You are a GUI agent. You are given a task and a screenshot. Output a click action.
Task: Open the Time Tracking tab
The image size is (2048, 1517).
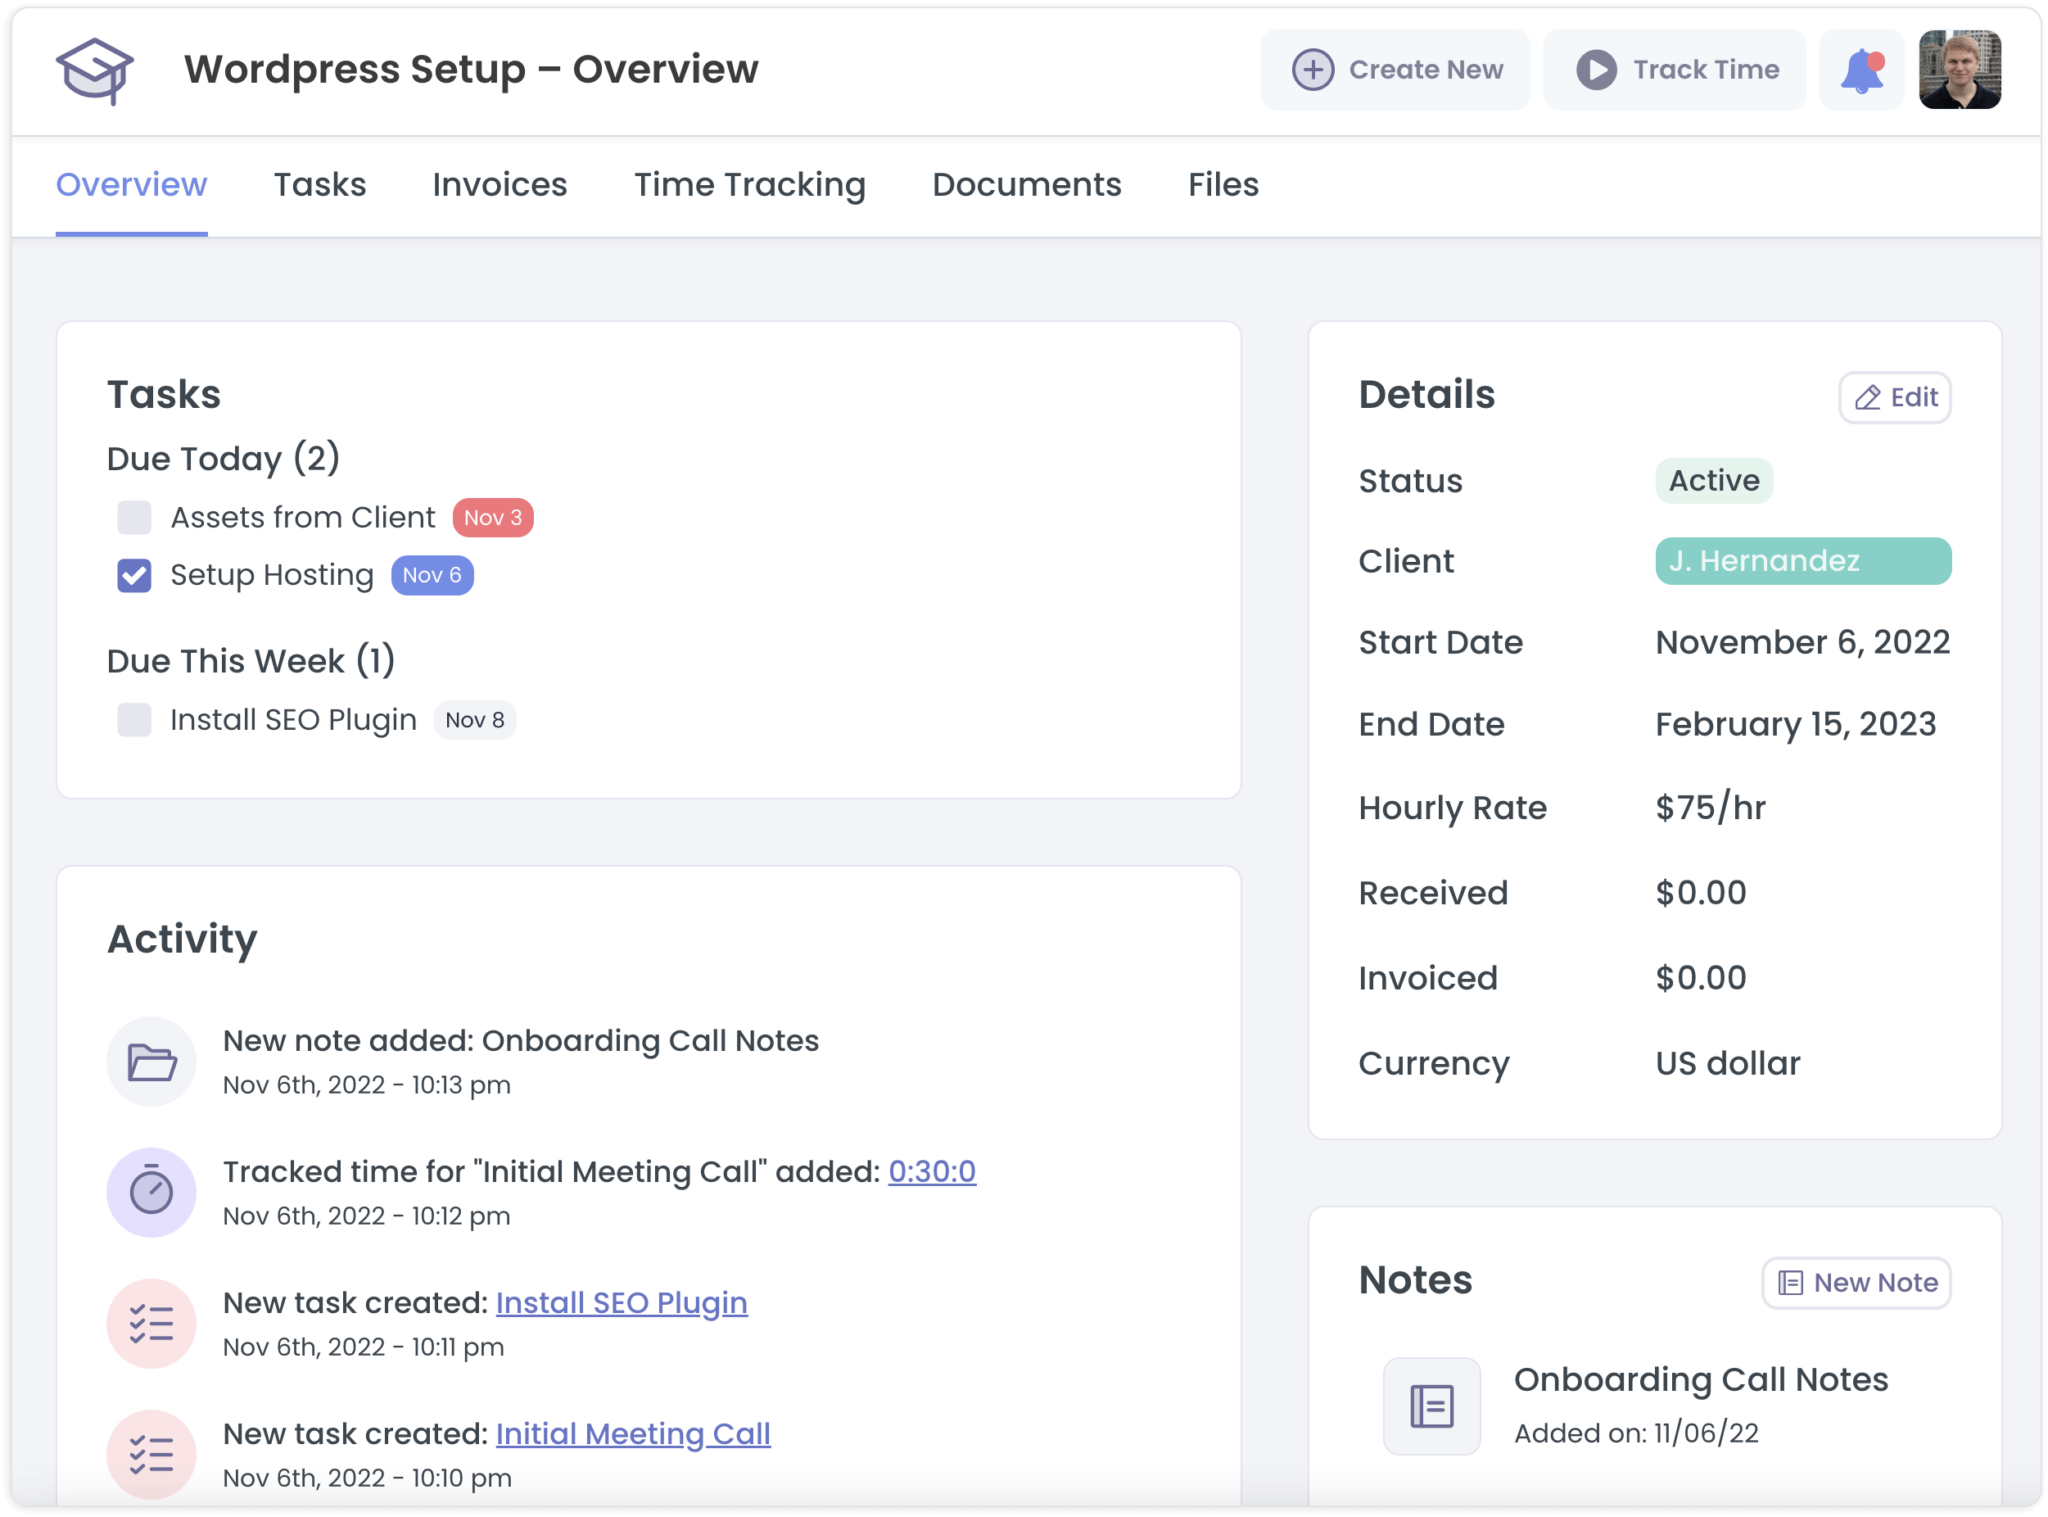pos(749,185)
